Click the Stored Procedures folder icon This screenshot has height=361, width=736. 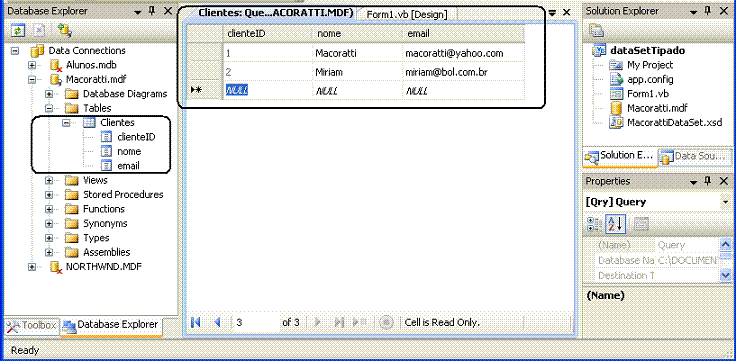(72, 195)
